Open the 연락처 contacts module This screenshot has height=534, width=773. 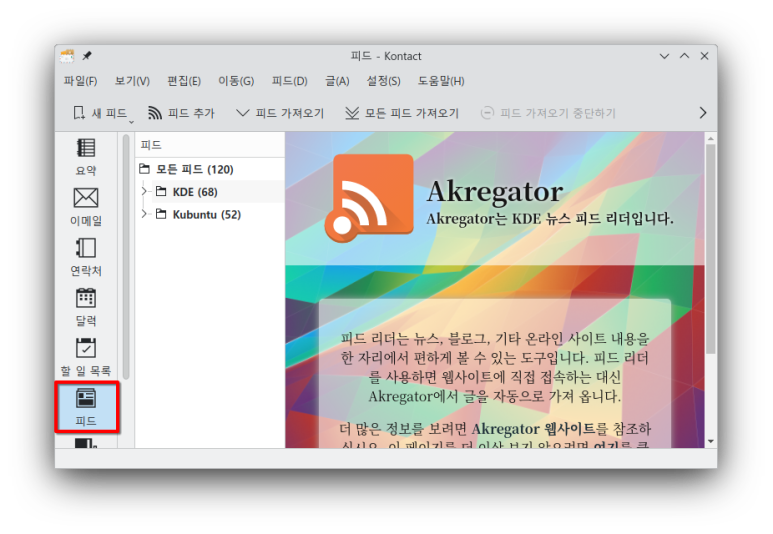coord(86,257)
